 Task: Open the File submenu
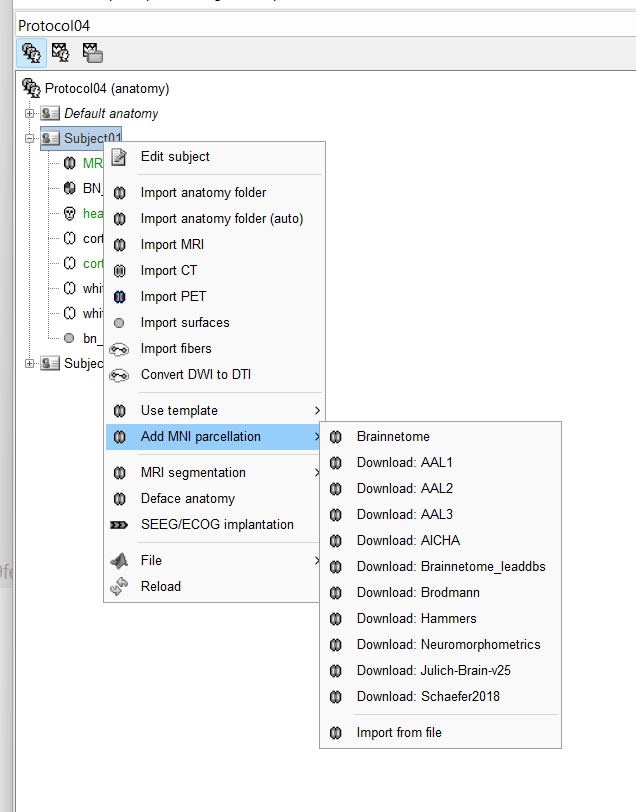tap(214, 560)
